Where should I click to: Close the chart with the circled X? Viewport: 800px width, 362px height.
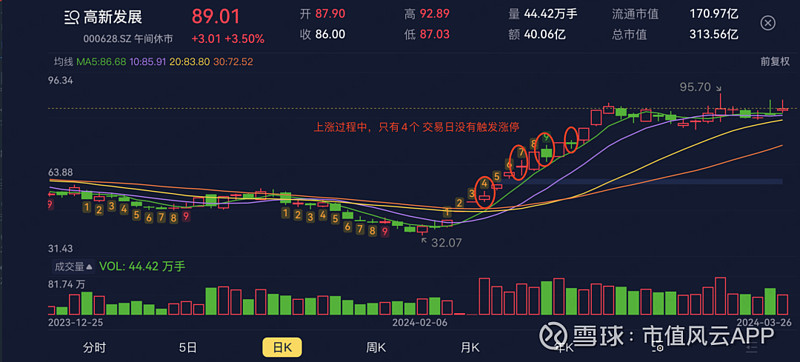tap(768, 23)
